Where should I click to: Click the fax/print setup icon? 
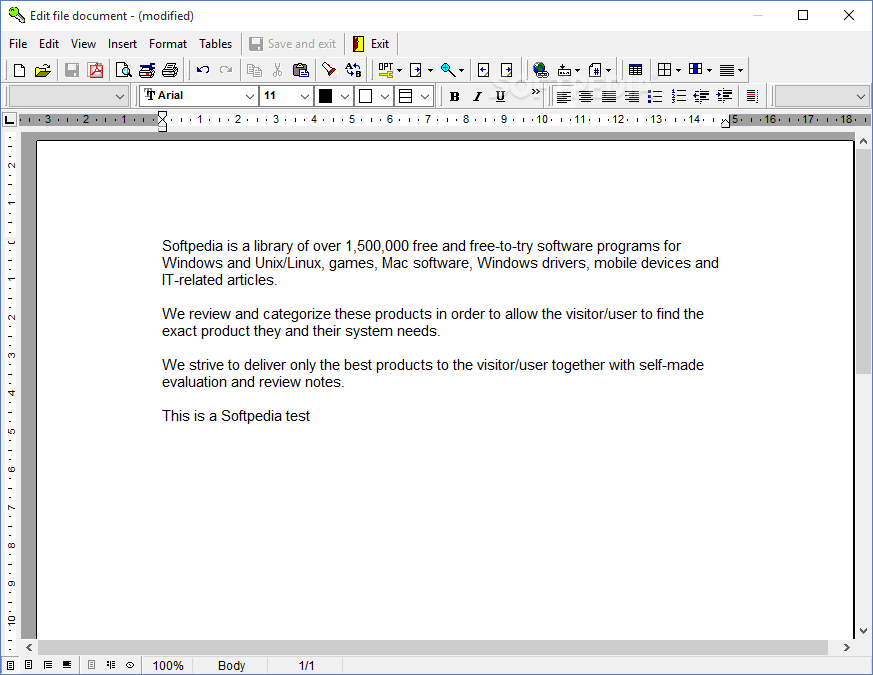coord(147,70)
